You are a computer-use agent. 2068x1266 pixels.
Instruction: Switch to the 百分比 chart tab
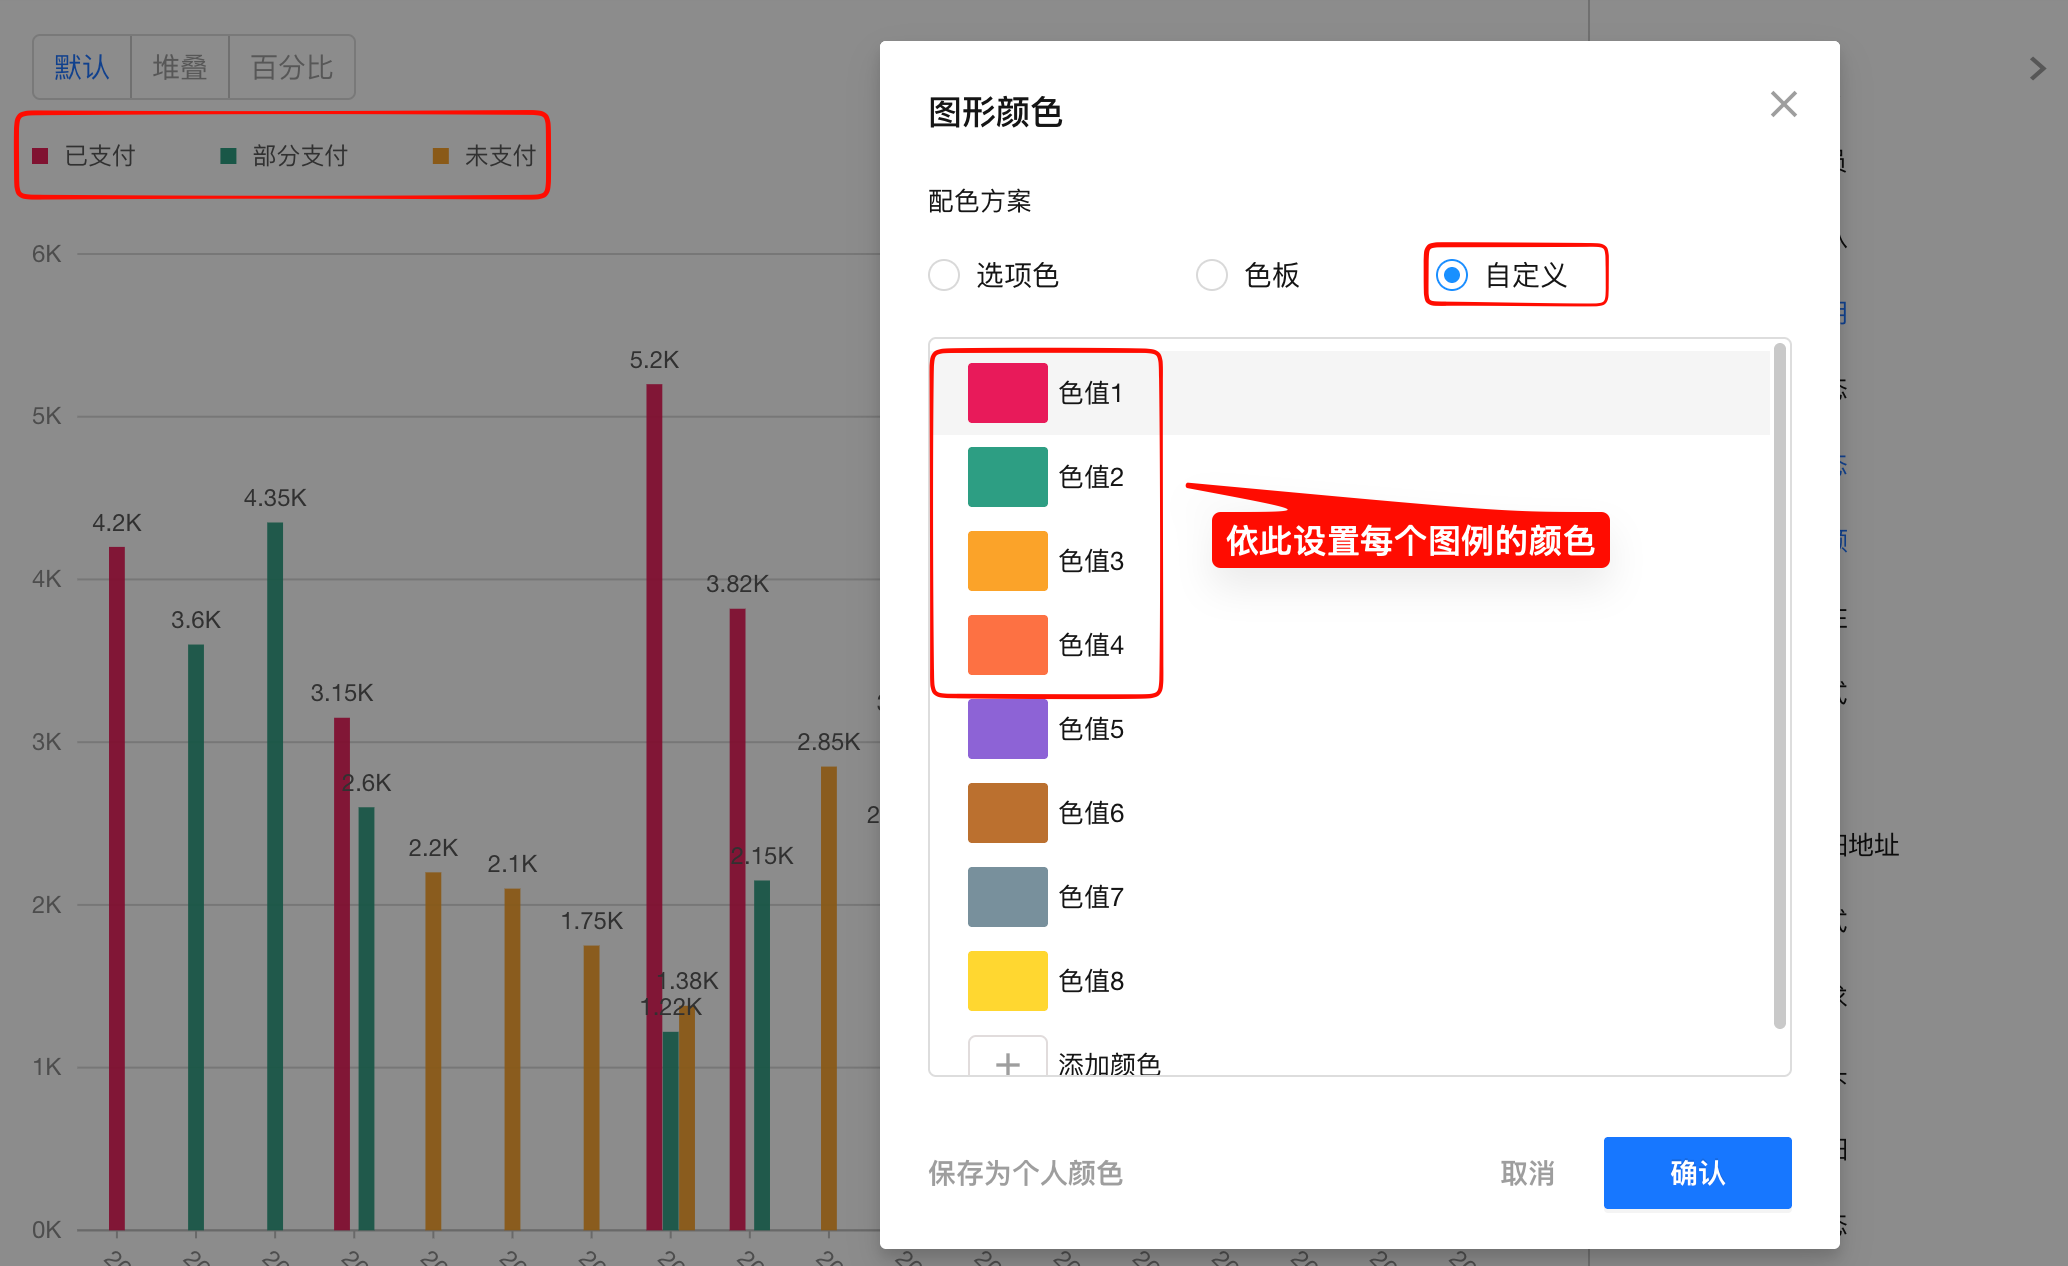291,68
